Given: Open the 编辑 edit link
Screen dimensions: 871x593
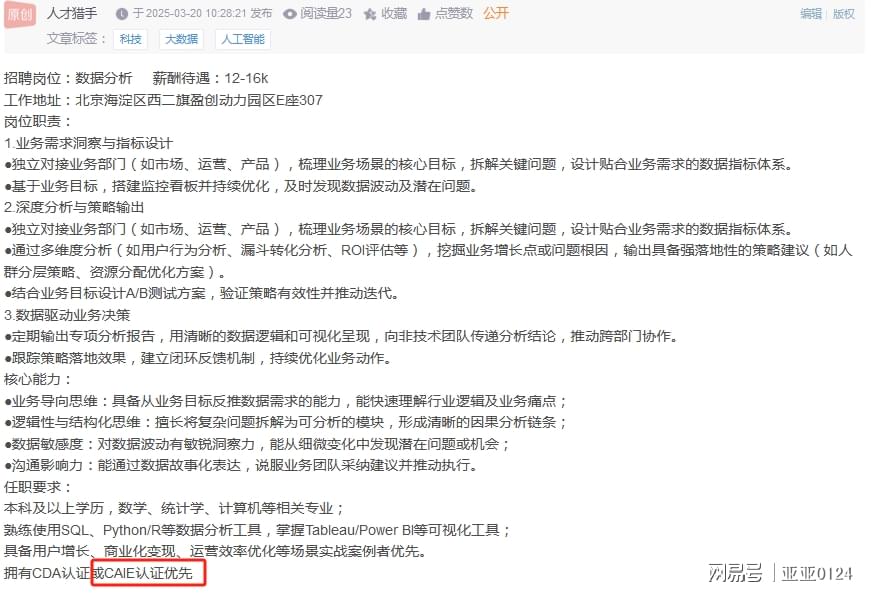Looking at the screenshot, I should 810,14.
